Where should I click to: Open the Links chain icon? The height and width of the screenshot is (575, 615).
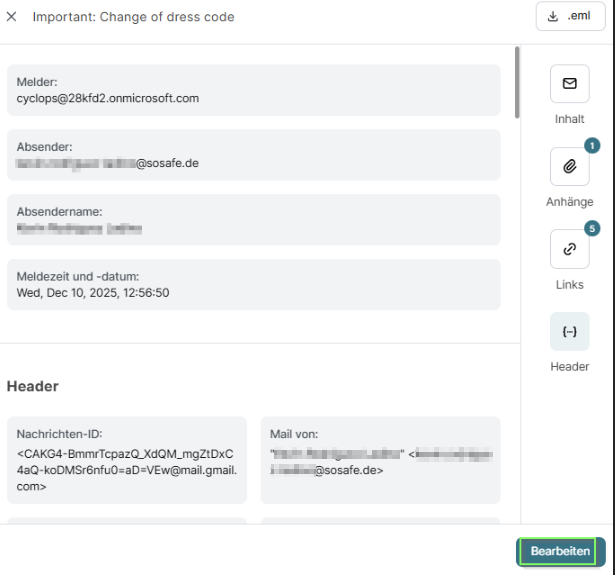[569, 249]
